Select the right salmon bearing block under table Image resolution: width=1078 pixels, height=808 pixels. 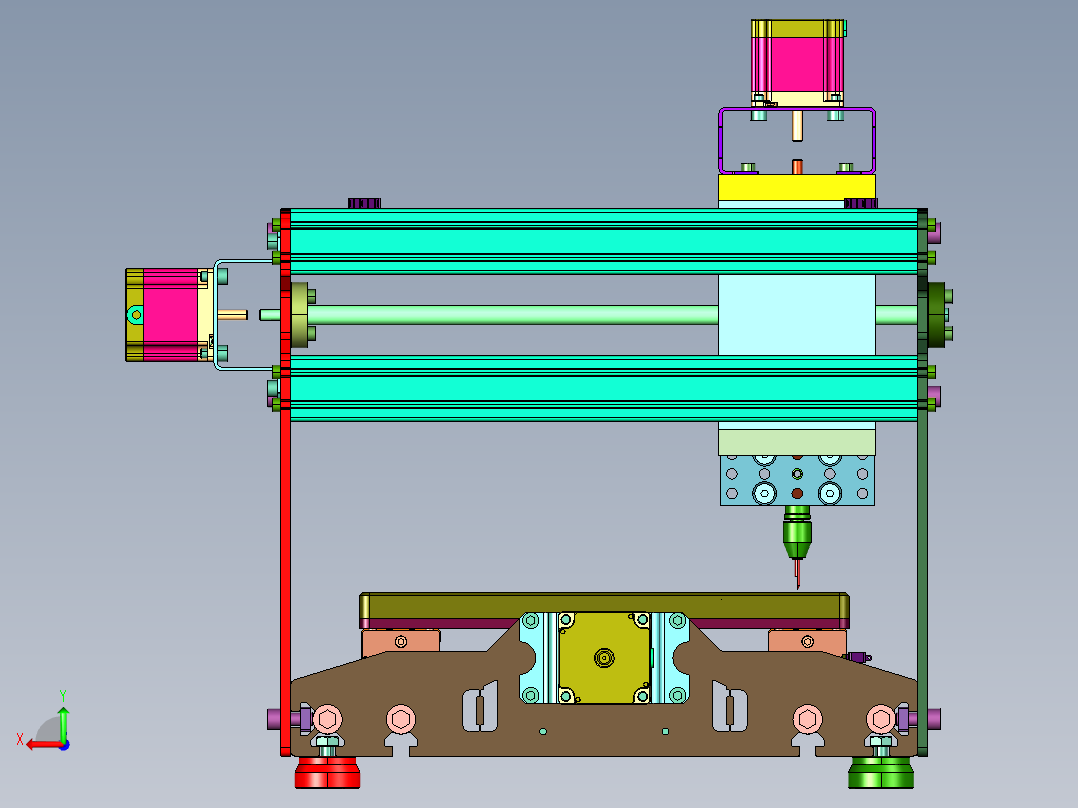807,643
